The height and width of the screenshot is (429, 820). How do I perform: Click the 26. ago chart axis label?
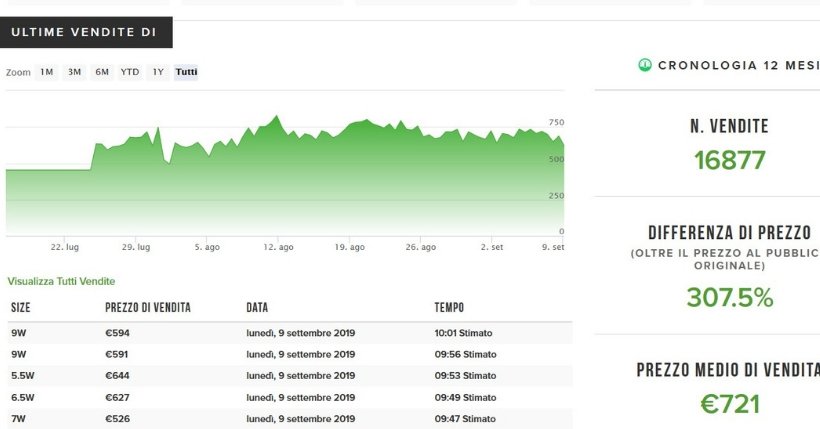(x=420, y=247)
